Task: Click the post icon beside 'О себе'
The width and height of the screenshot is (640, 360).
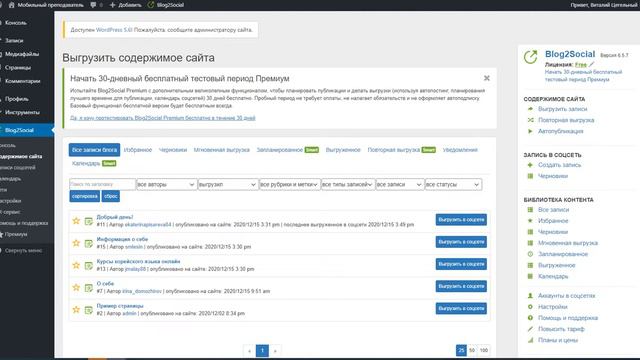Action: click(x=89, y=288)
